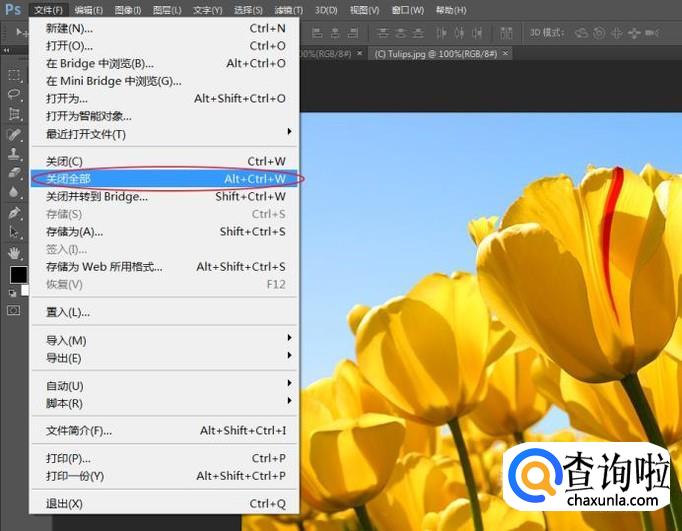Open the 图像(I) menu
The image size is (682, 531).
[x=128, y=10]
